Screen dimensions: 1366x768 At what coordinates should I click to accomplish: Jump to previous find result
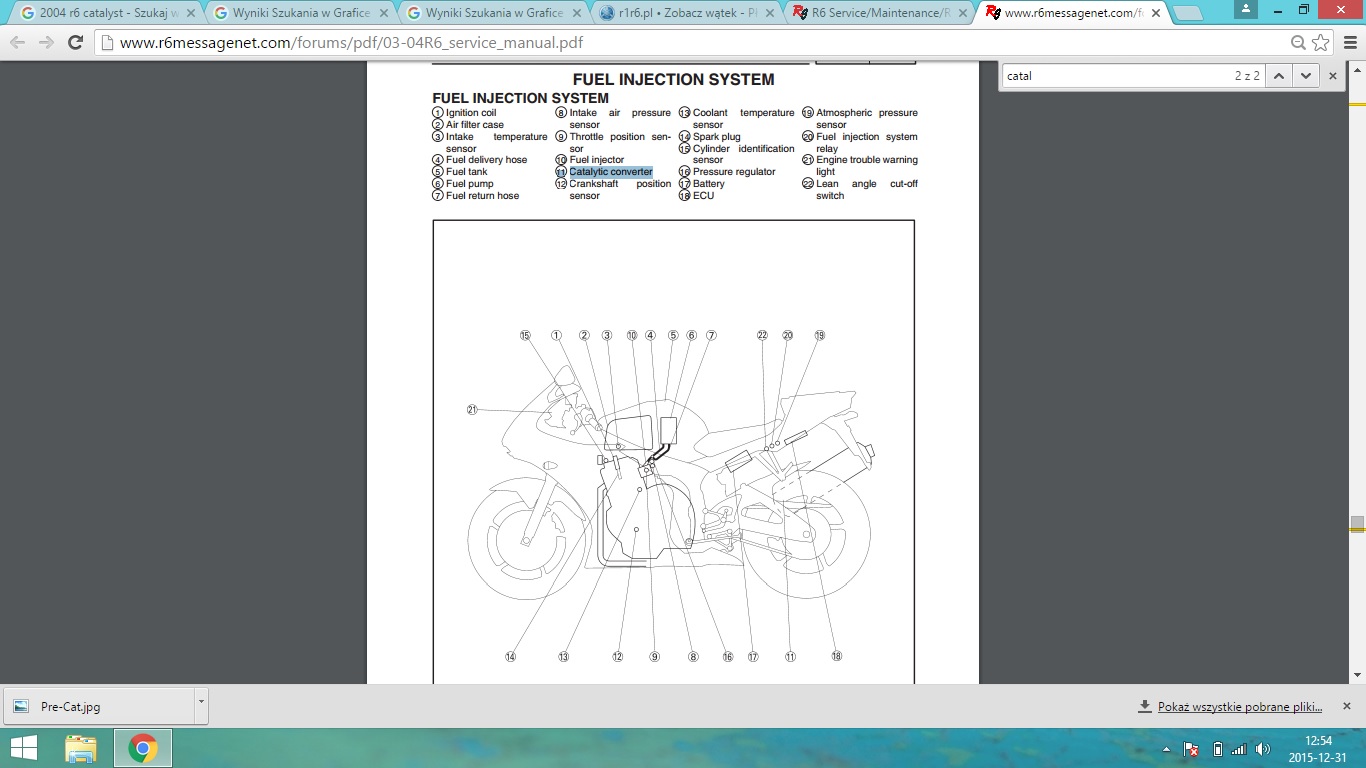[1279, 76]
